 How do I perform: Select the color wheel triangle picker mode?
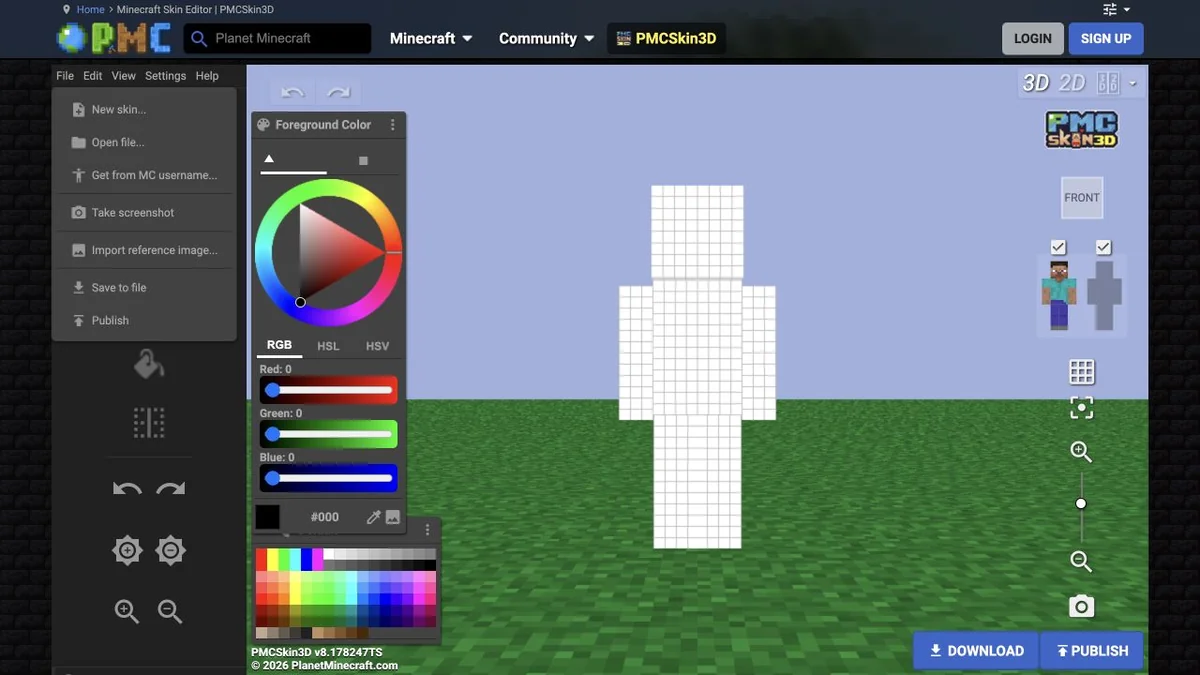click(269, 159)
